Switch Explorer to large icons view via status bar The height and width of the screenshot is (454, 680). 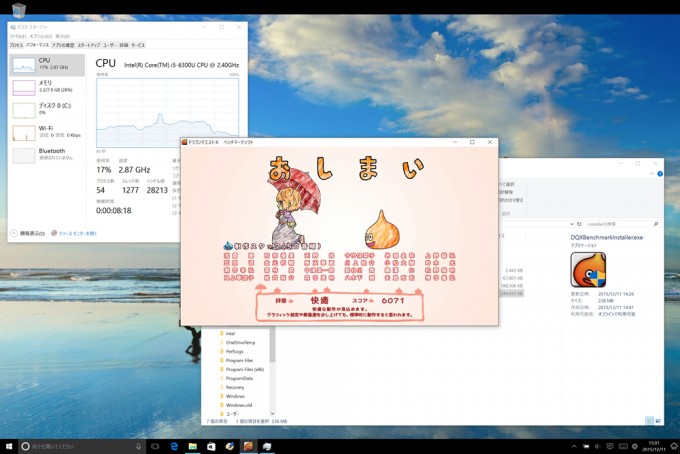(x=658, y=421)
